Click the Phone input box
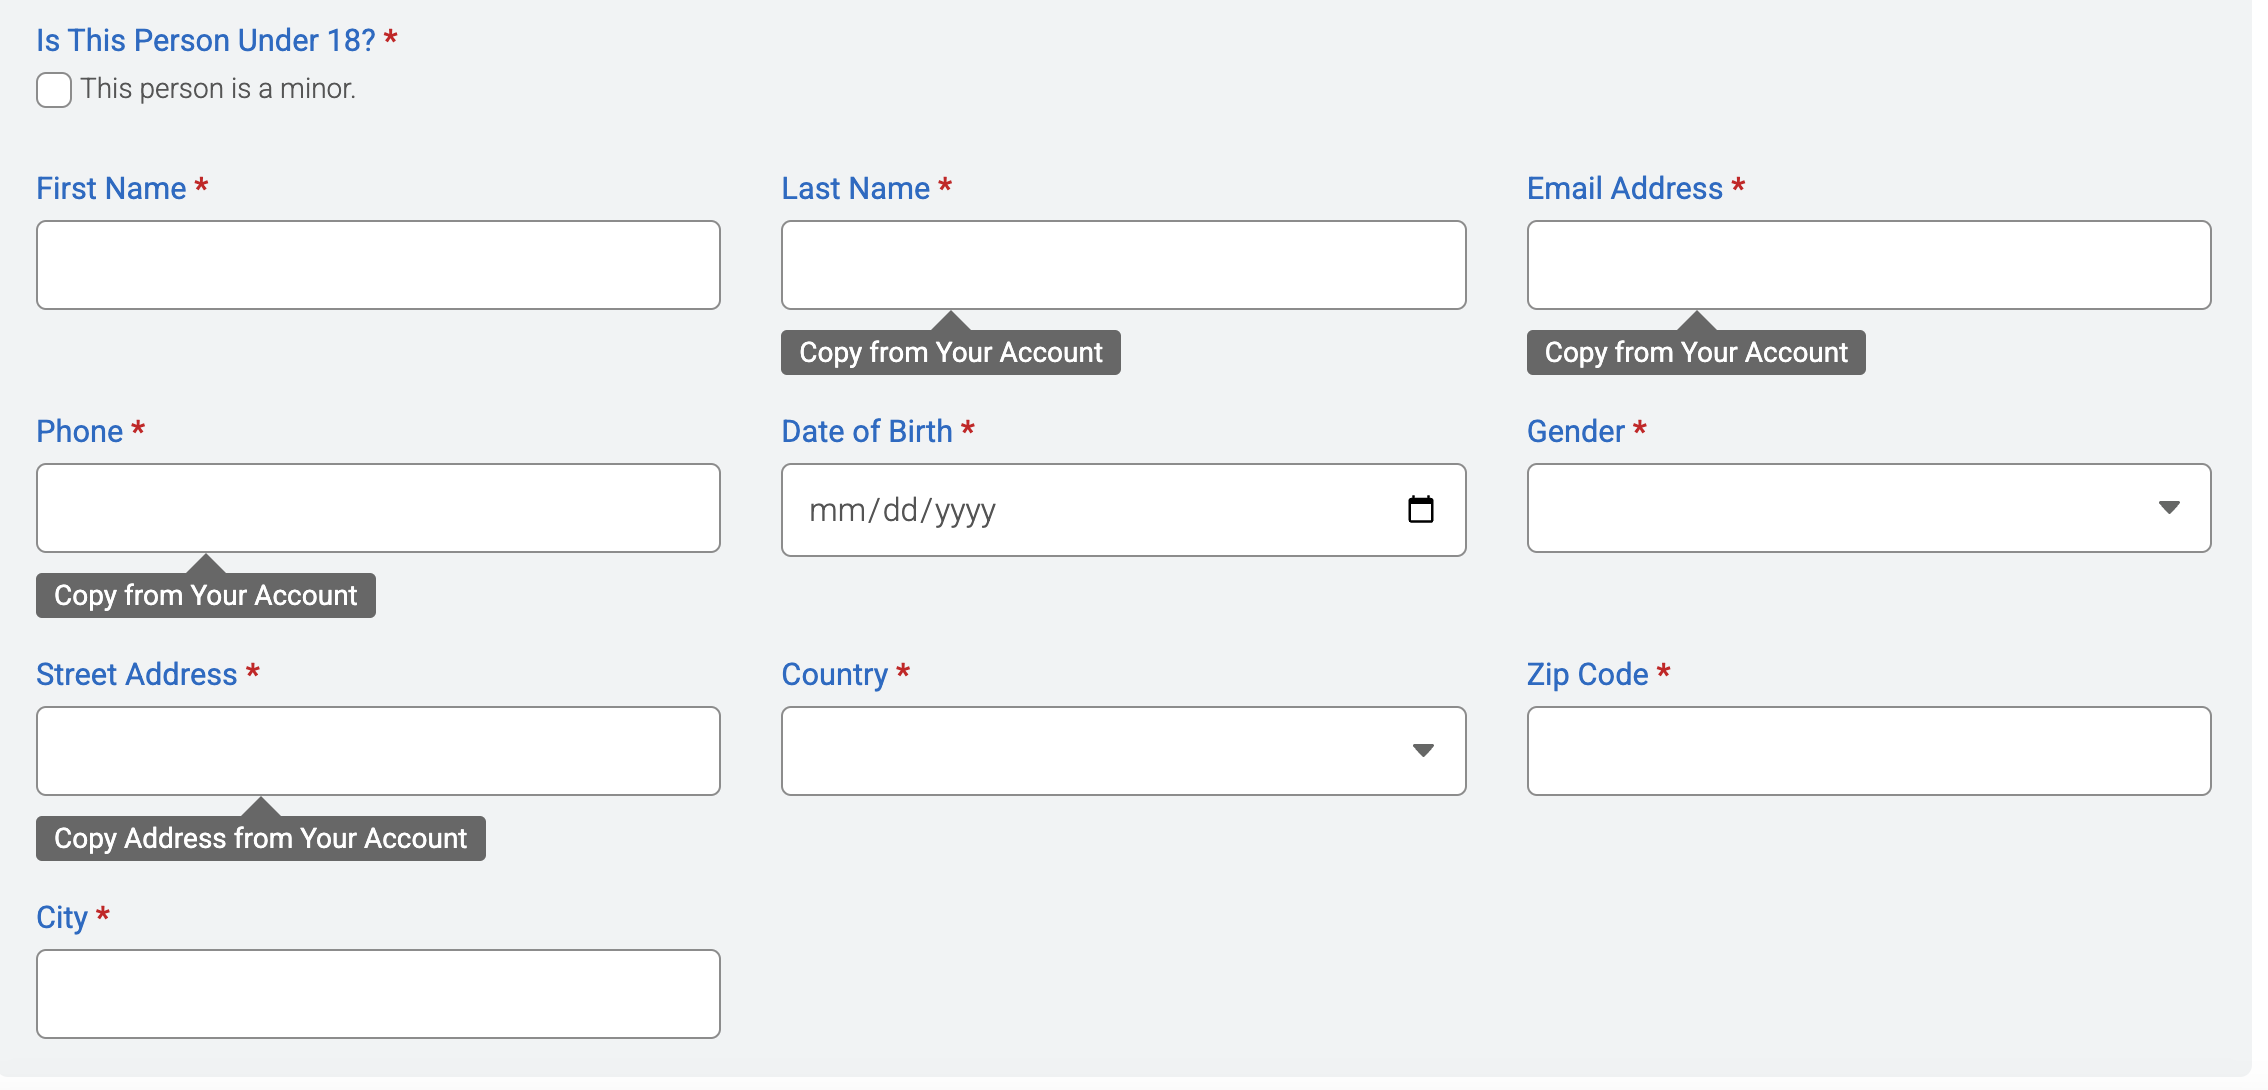This screenshot has width=2268, height=1090. (378, 508)
